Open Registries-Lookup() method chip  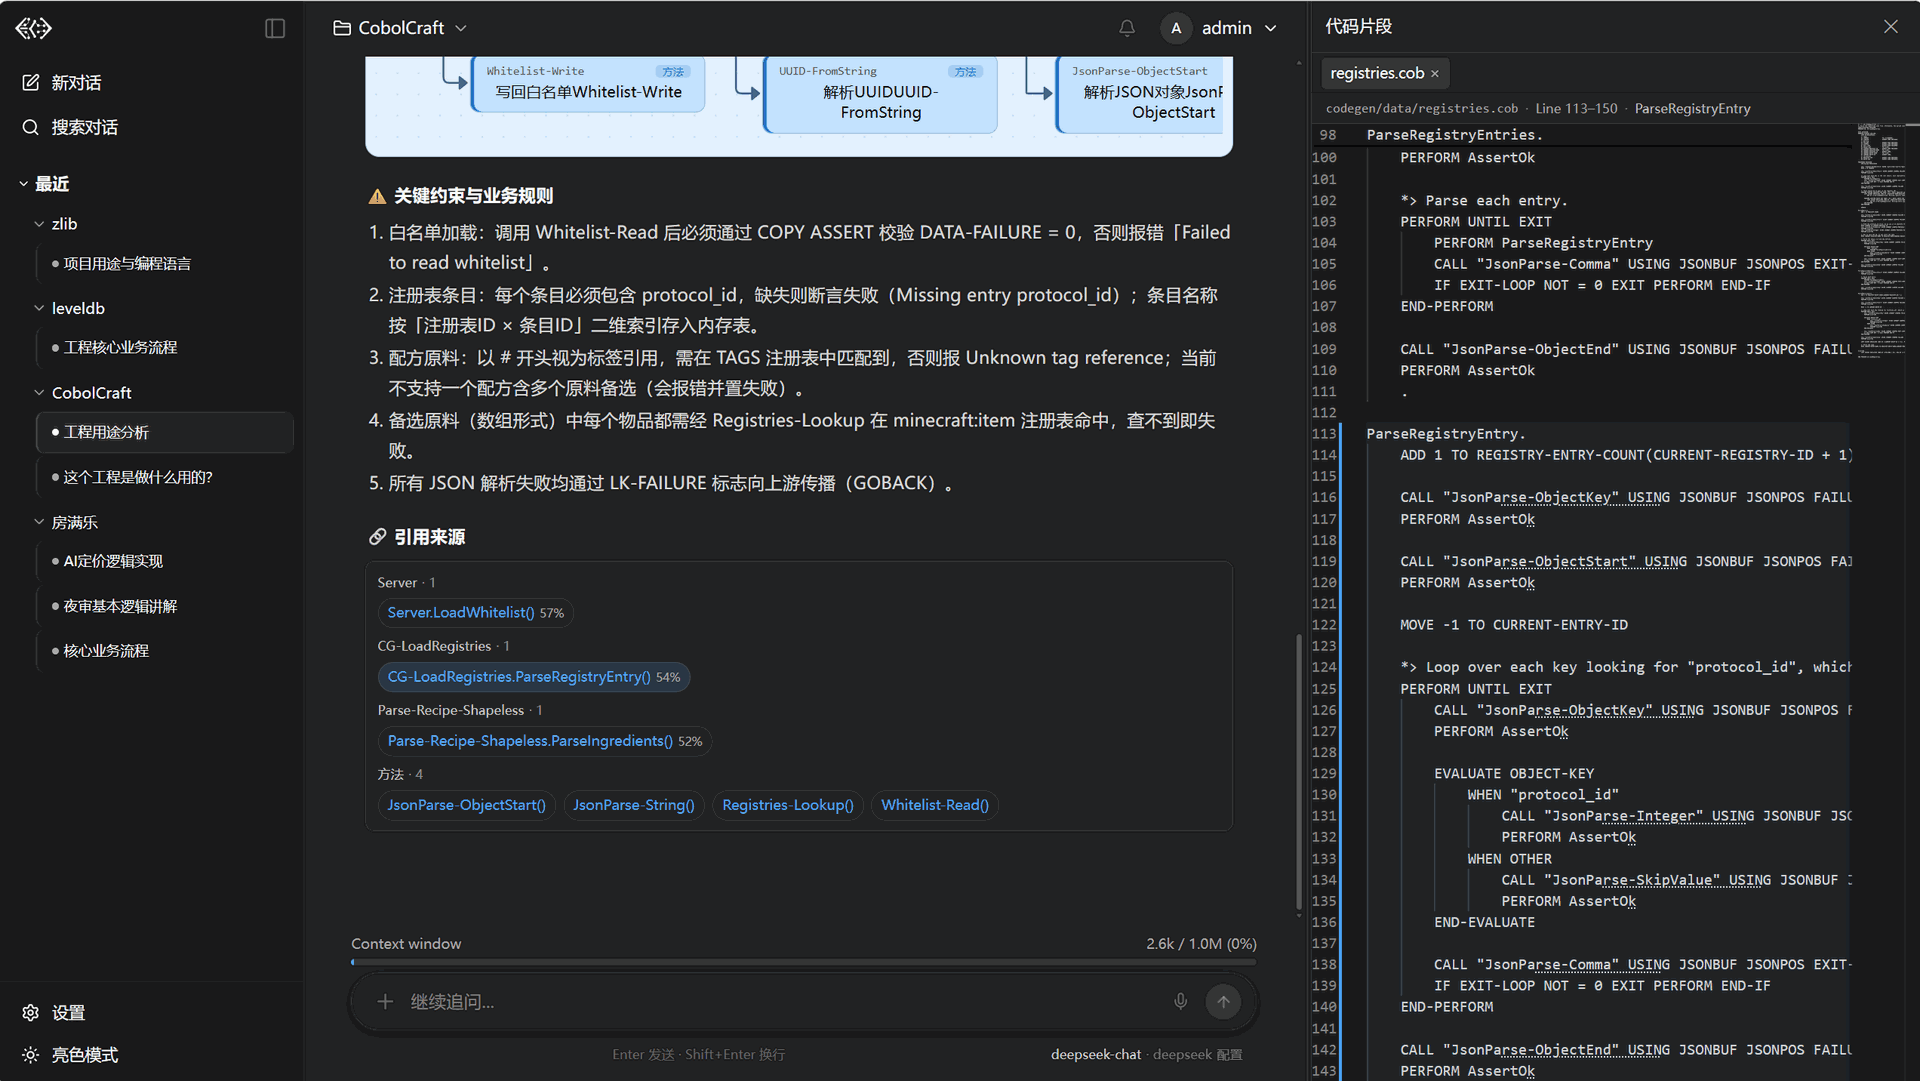(x=788, y=805)
